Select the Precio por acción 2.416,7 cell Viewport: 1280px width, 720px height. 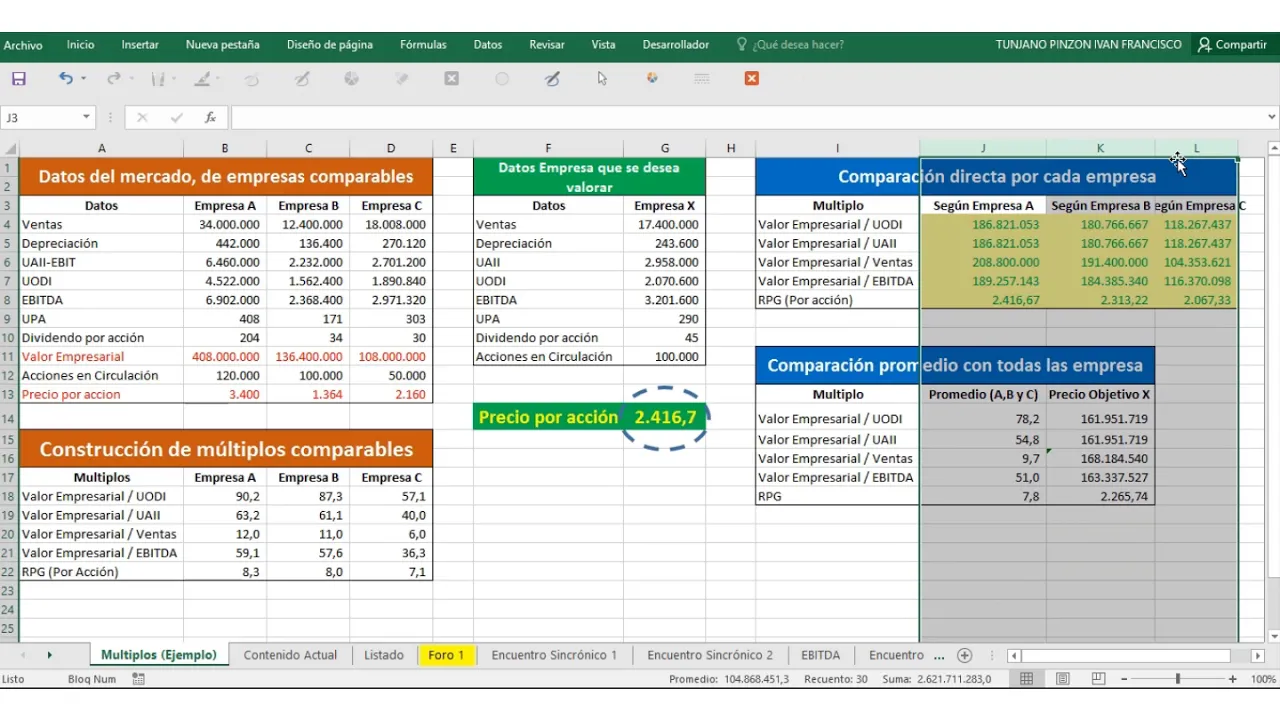665,417
